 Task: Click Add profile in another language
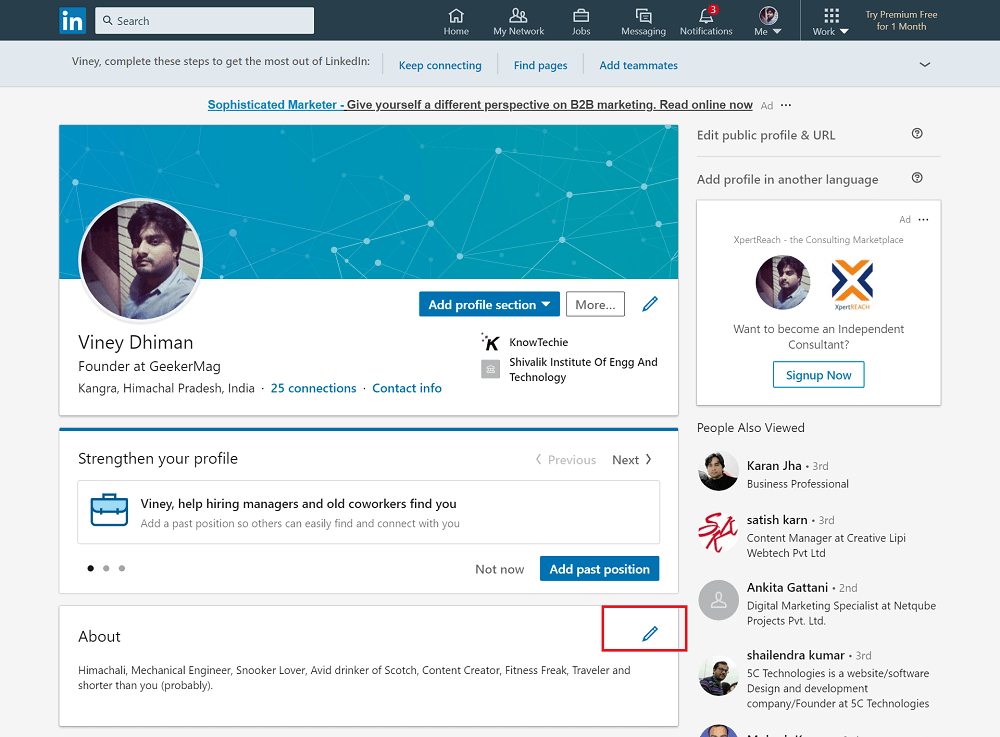tap(787, 179)
